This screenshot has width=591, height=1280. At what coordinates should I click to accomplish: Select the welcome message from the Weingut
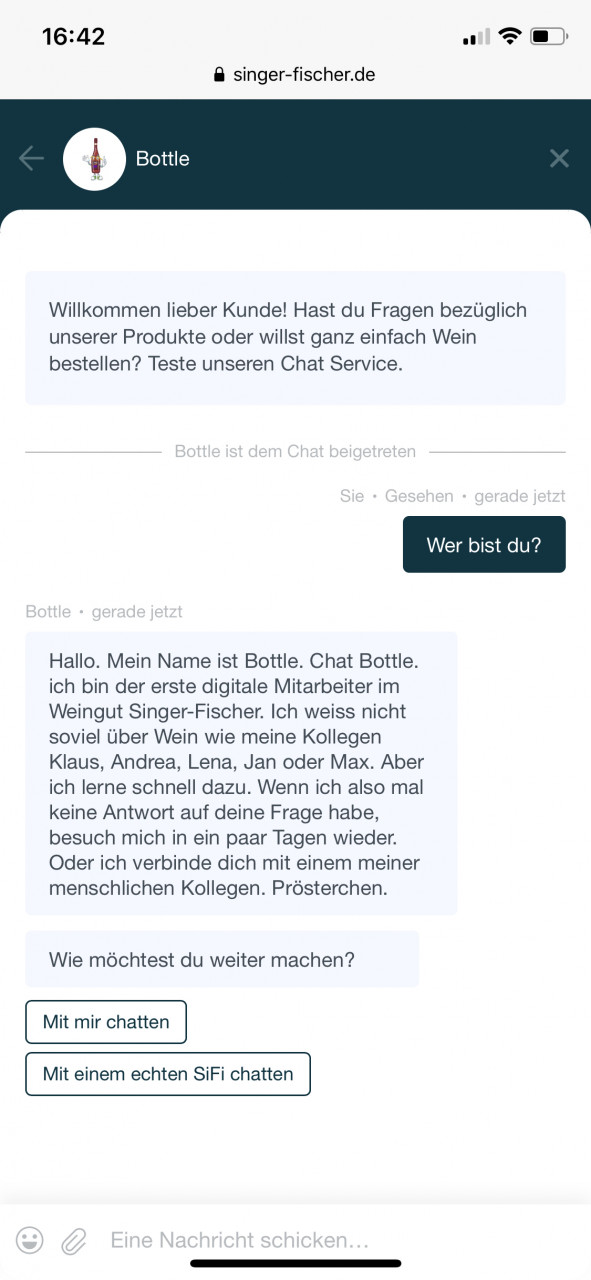click(295, 336)
